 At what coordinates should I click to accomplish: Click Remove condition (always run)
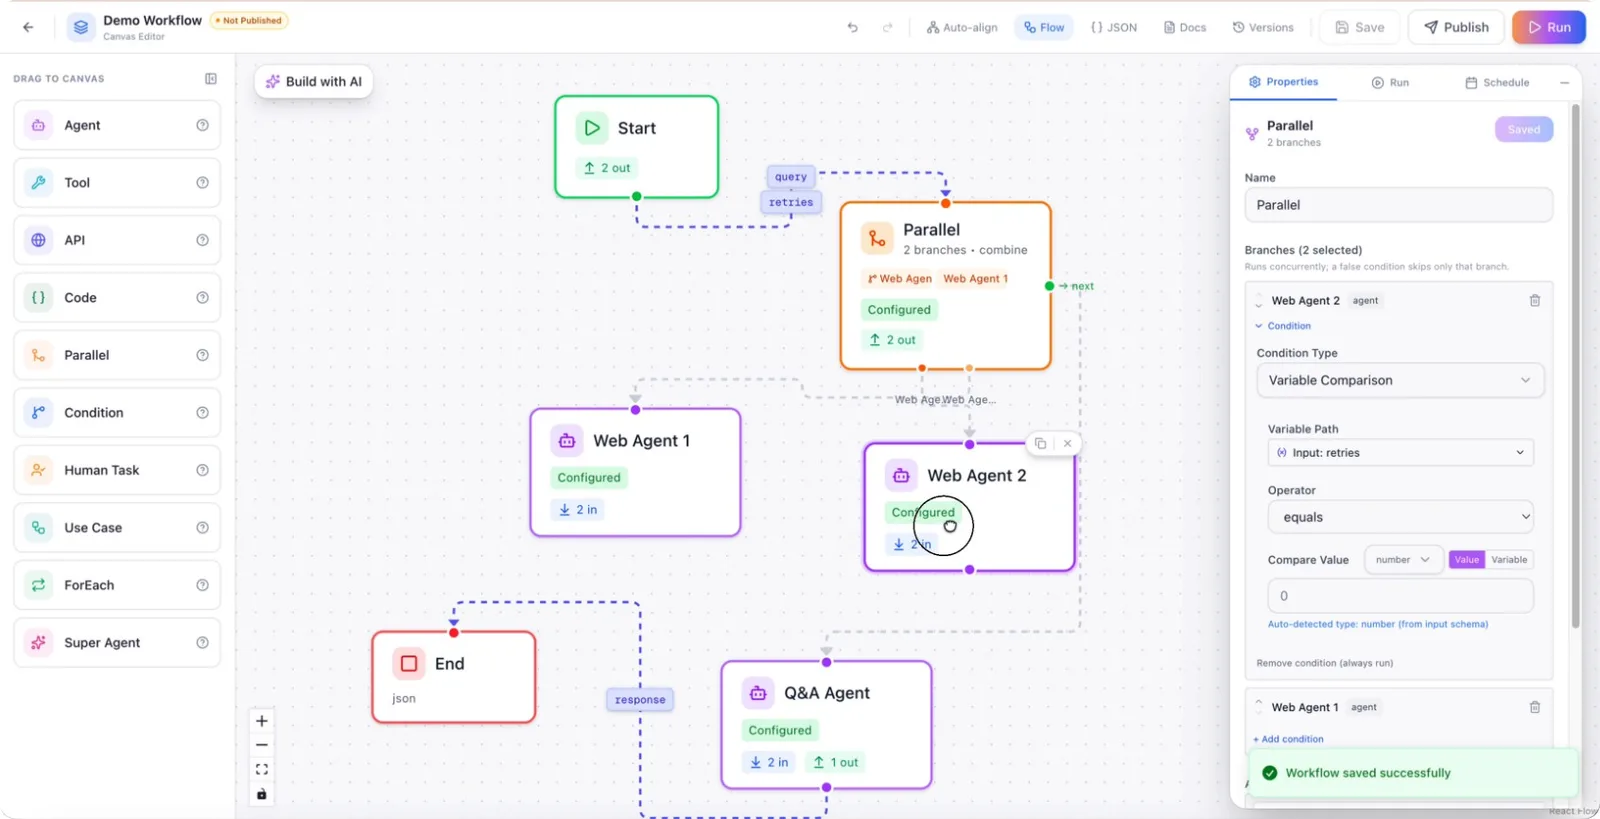(1325, 663)
